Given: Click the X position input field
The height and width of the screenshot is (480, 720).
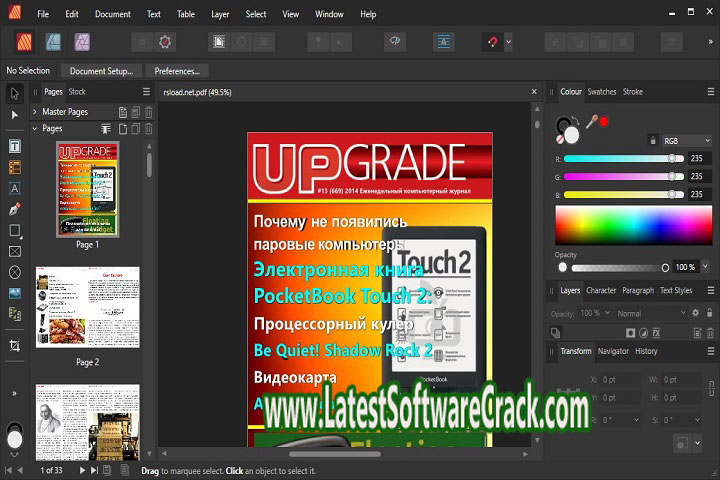Looking at the screenshot, I should click(620, 380).
